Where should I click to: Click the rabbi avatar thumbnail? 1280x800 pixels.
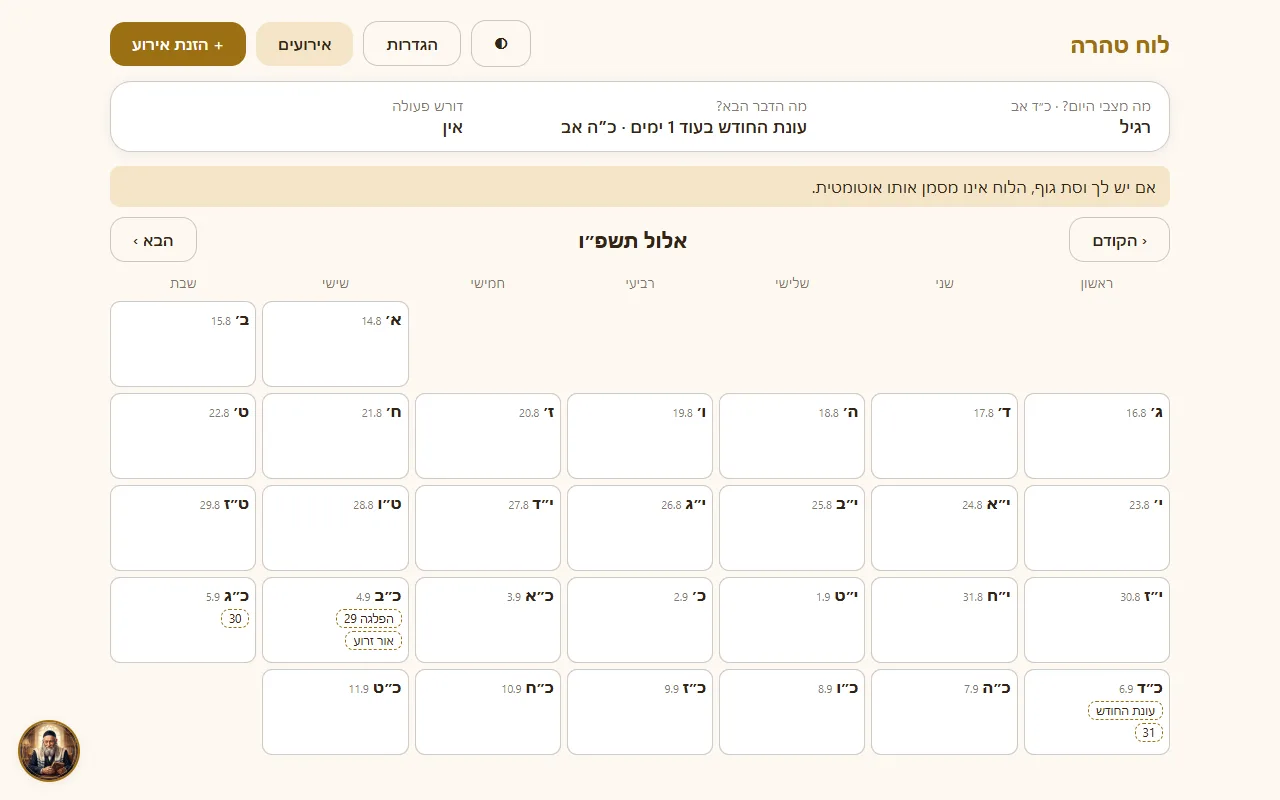coord(49,751)
